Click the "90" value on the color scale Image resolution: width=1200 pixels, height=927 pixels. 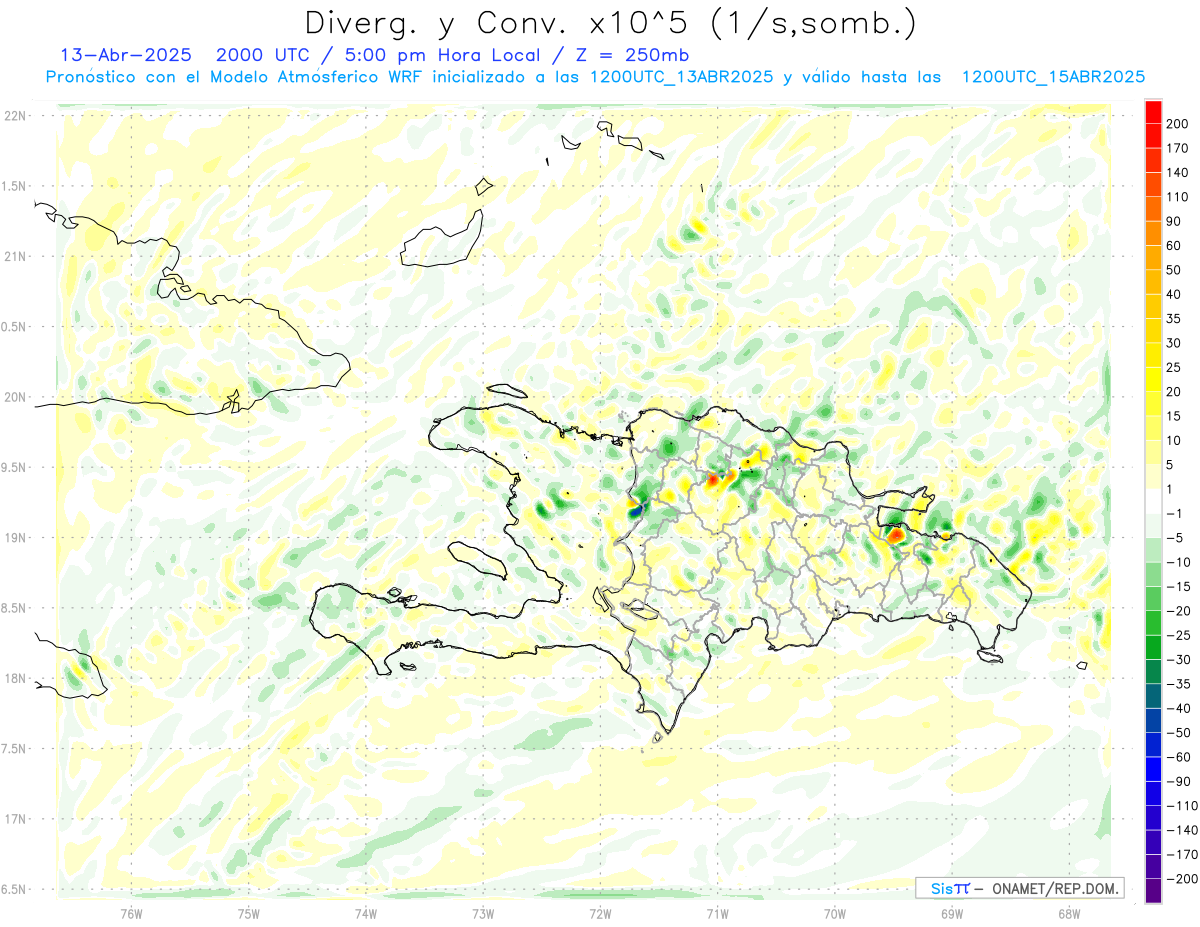click(1175, 221)
